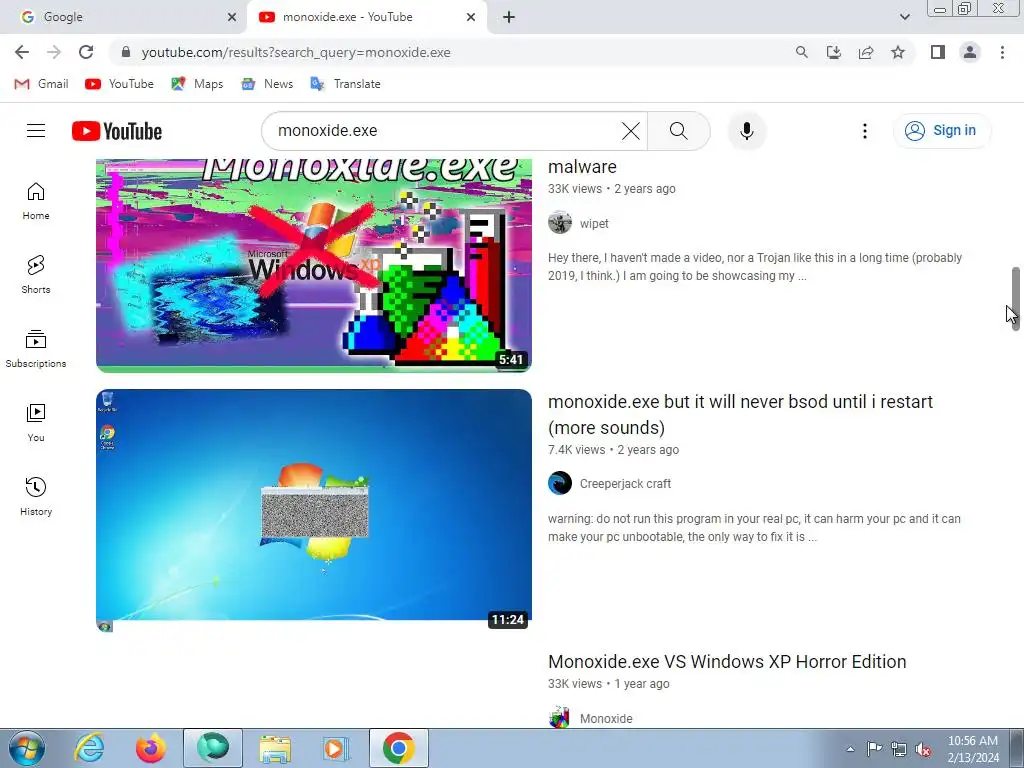Open the Chrome profile icon
Image resolution: width=1024 pixels, height=768 pixels.
(x=970, y=52)
